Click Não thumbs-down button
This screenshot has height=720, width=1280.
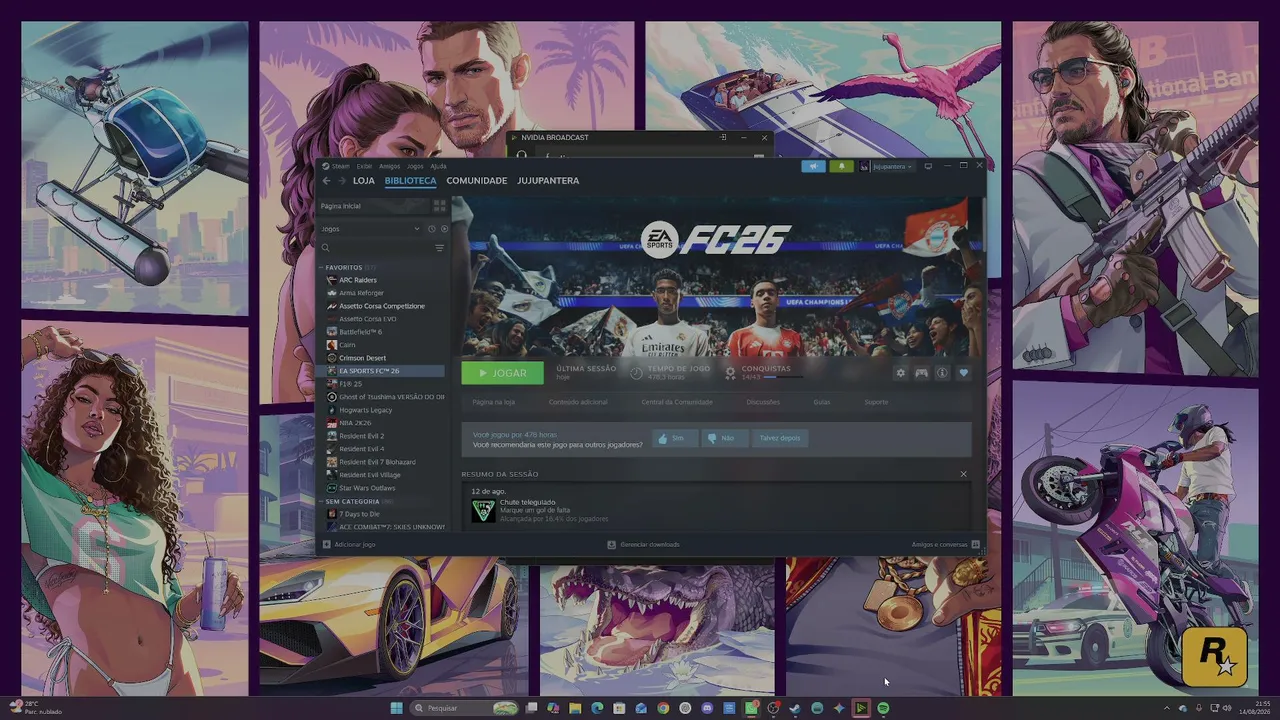pos(724,438)
